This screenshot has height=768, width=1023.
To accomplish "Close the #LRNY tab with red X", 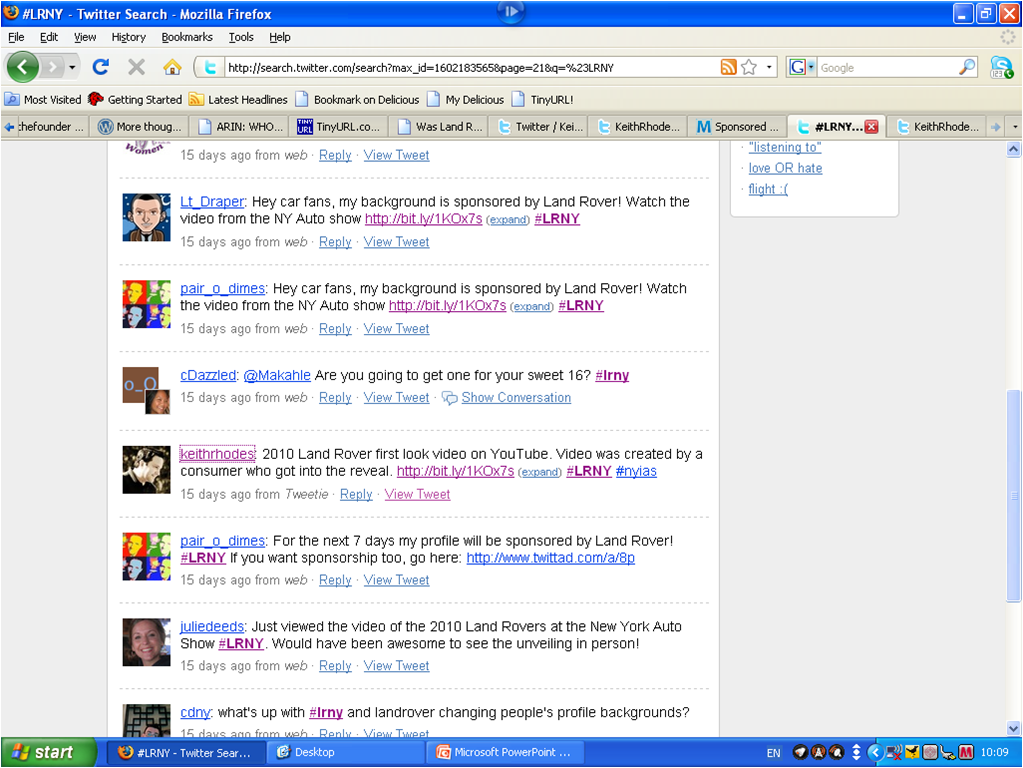I will [x=871, y=127].
